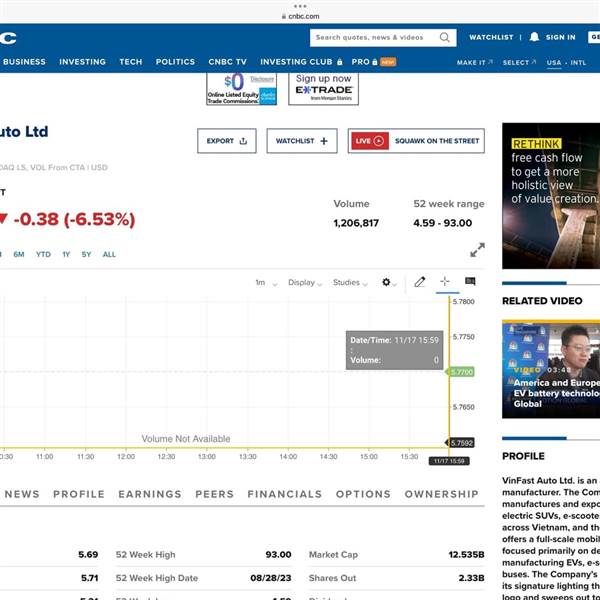This screenshot has width=600, height=600.
Task: Select the pencil draw tool
Action: tap(420, 282)
